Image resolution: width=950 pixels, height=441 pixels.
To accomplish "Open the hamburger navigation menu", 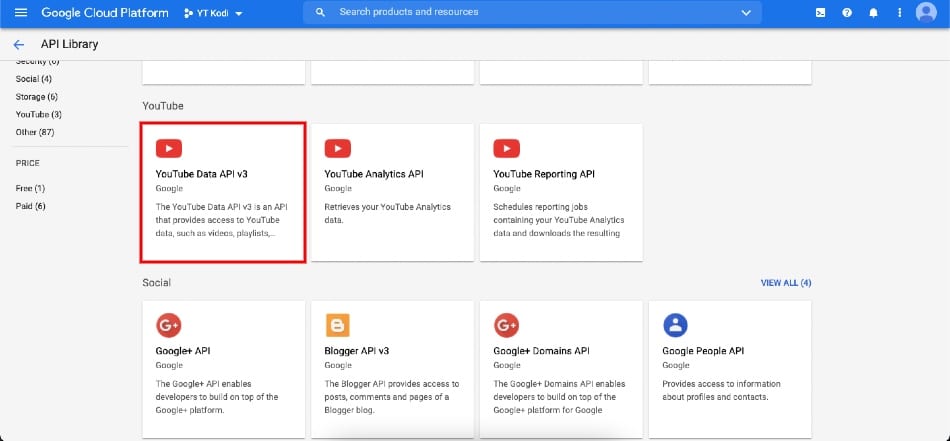I will [x=21, y=13].
